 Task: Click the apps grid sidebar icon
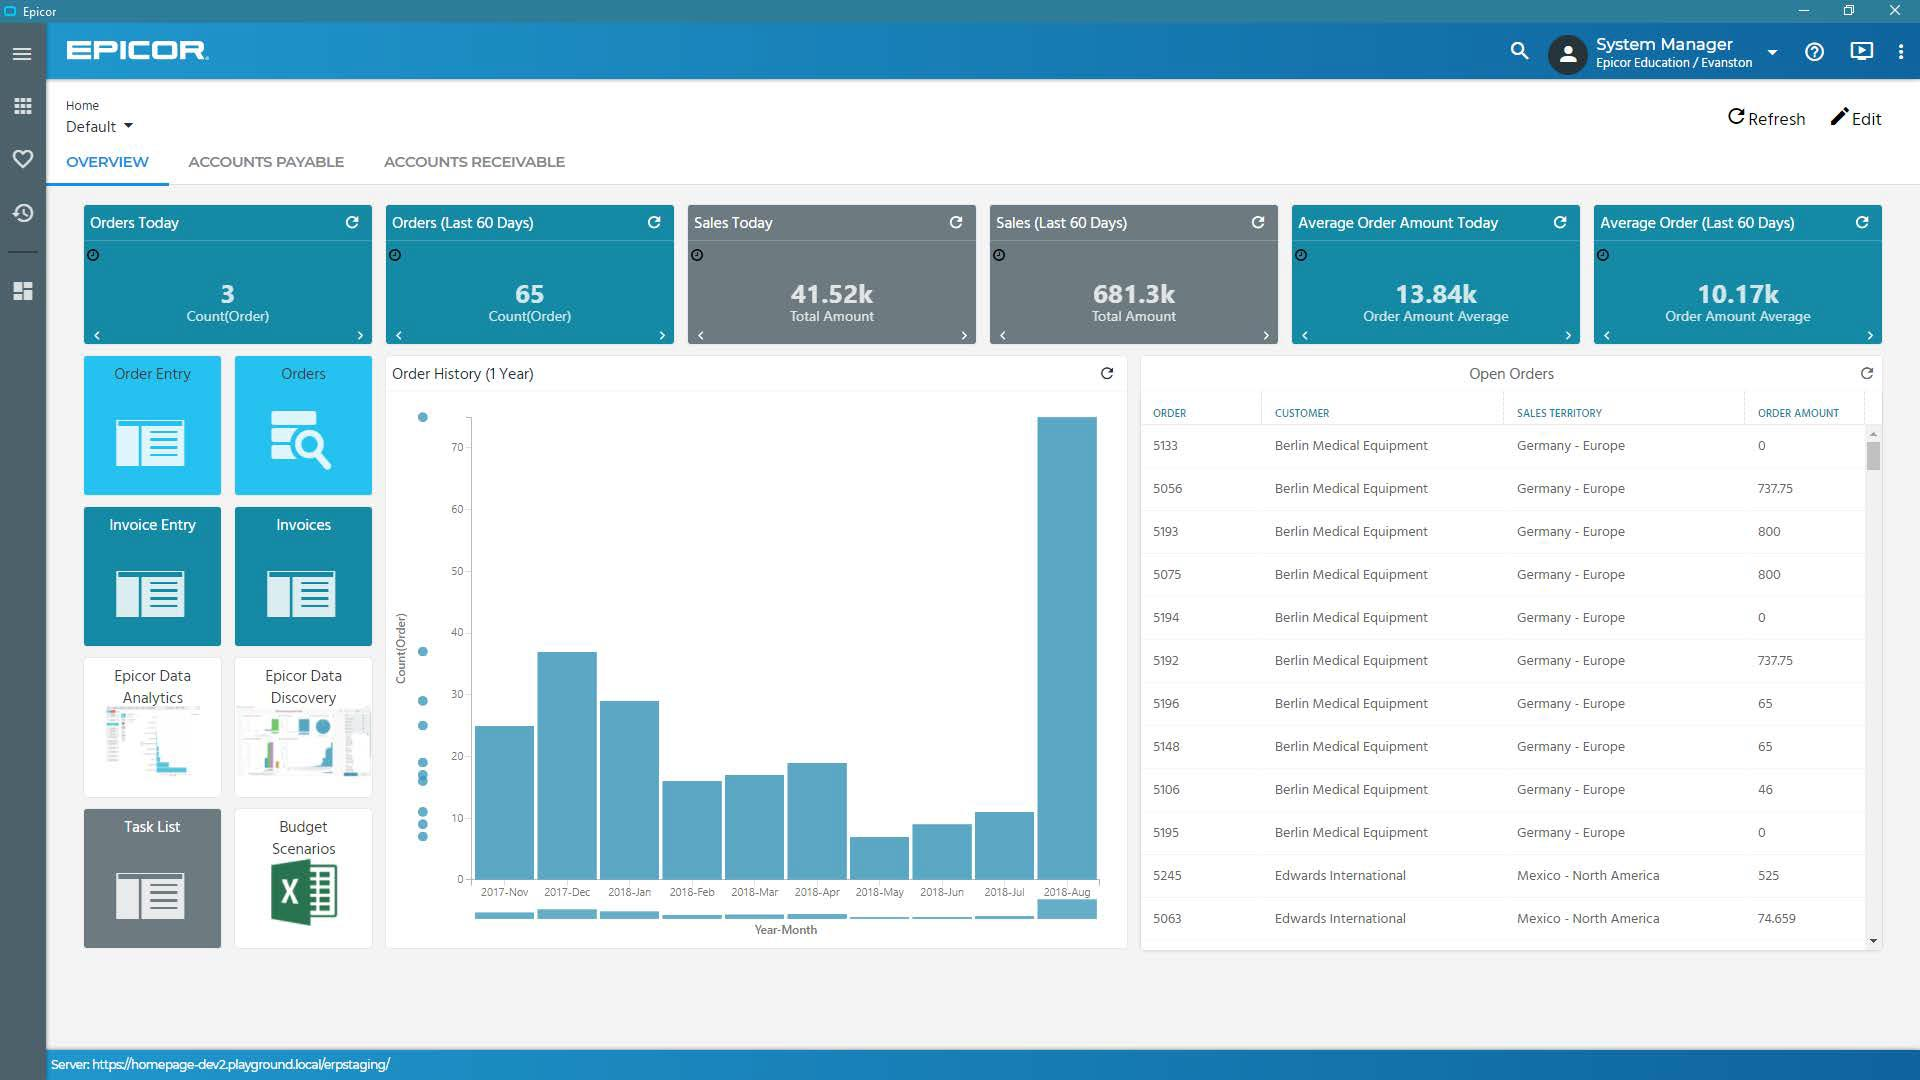(22, 106)
